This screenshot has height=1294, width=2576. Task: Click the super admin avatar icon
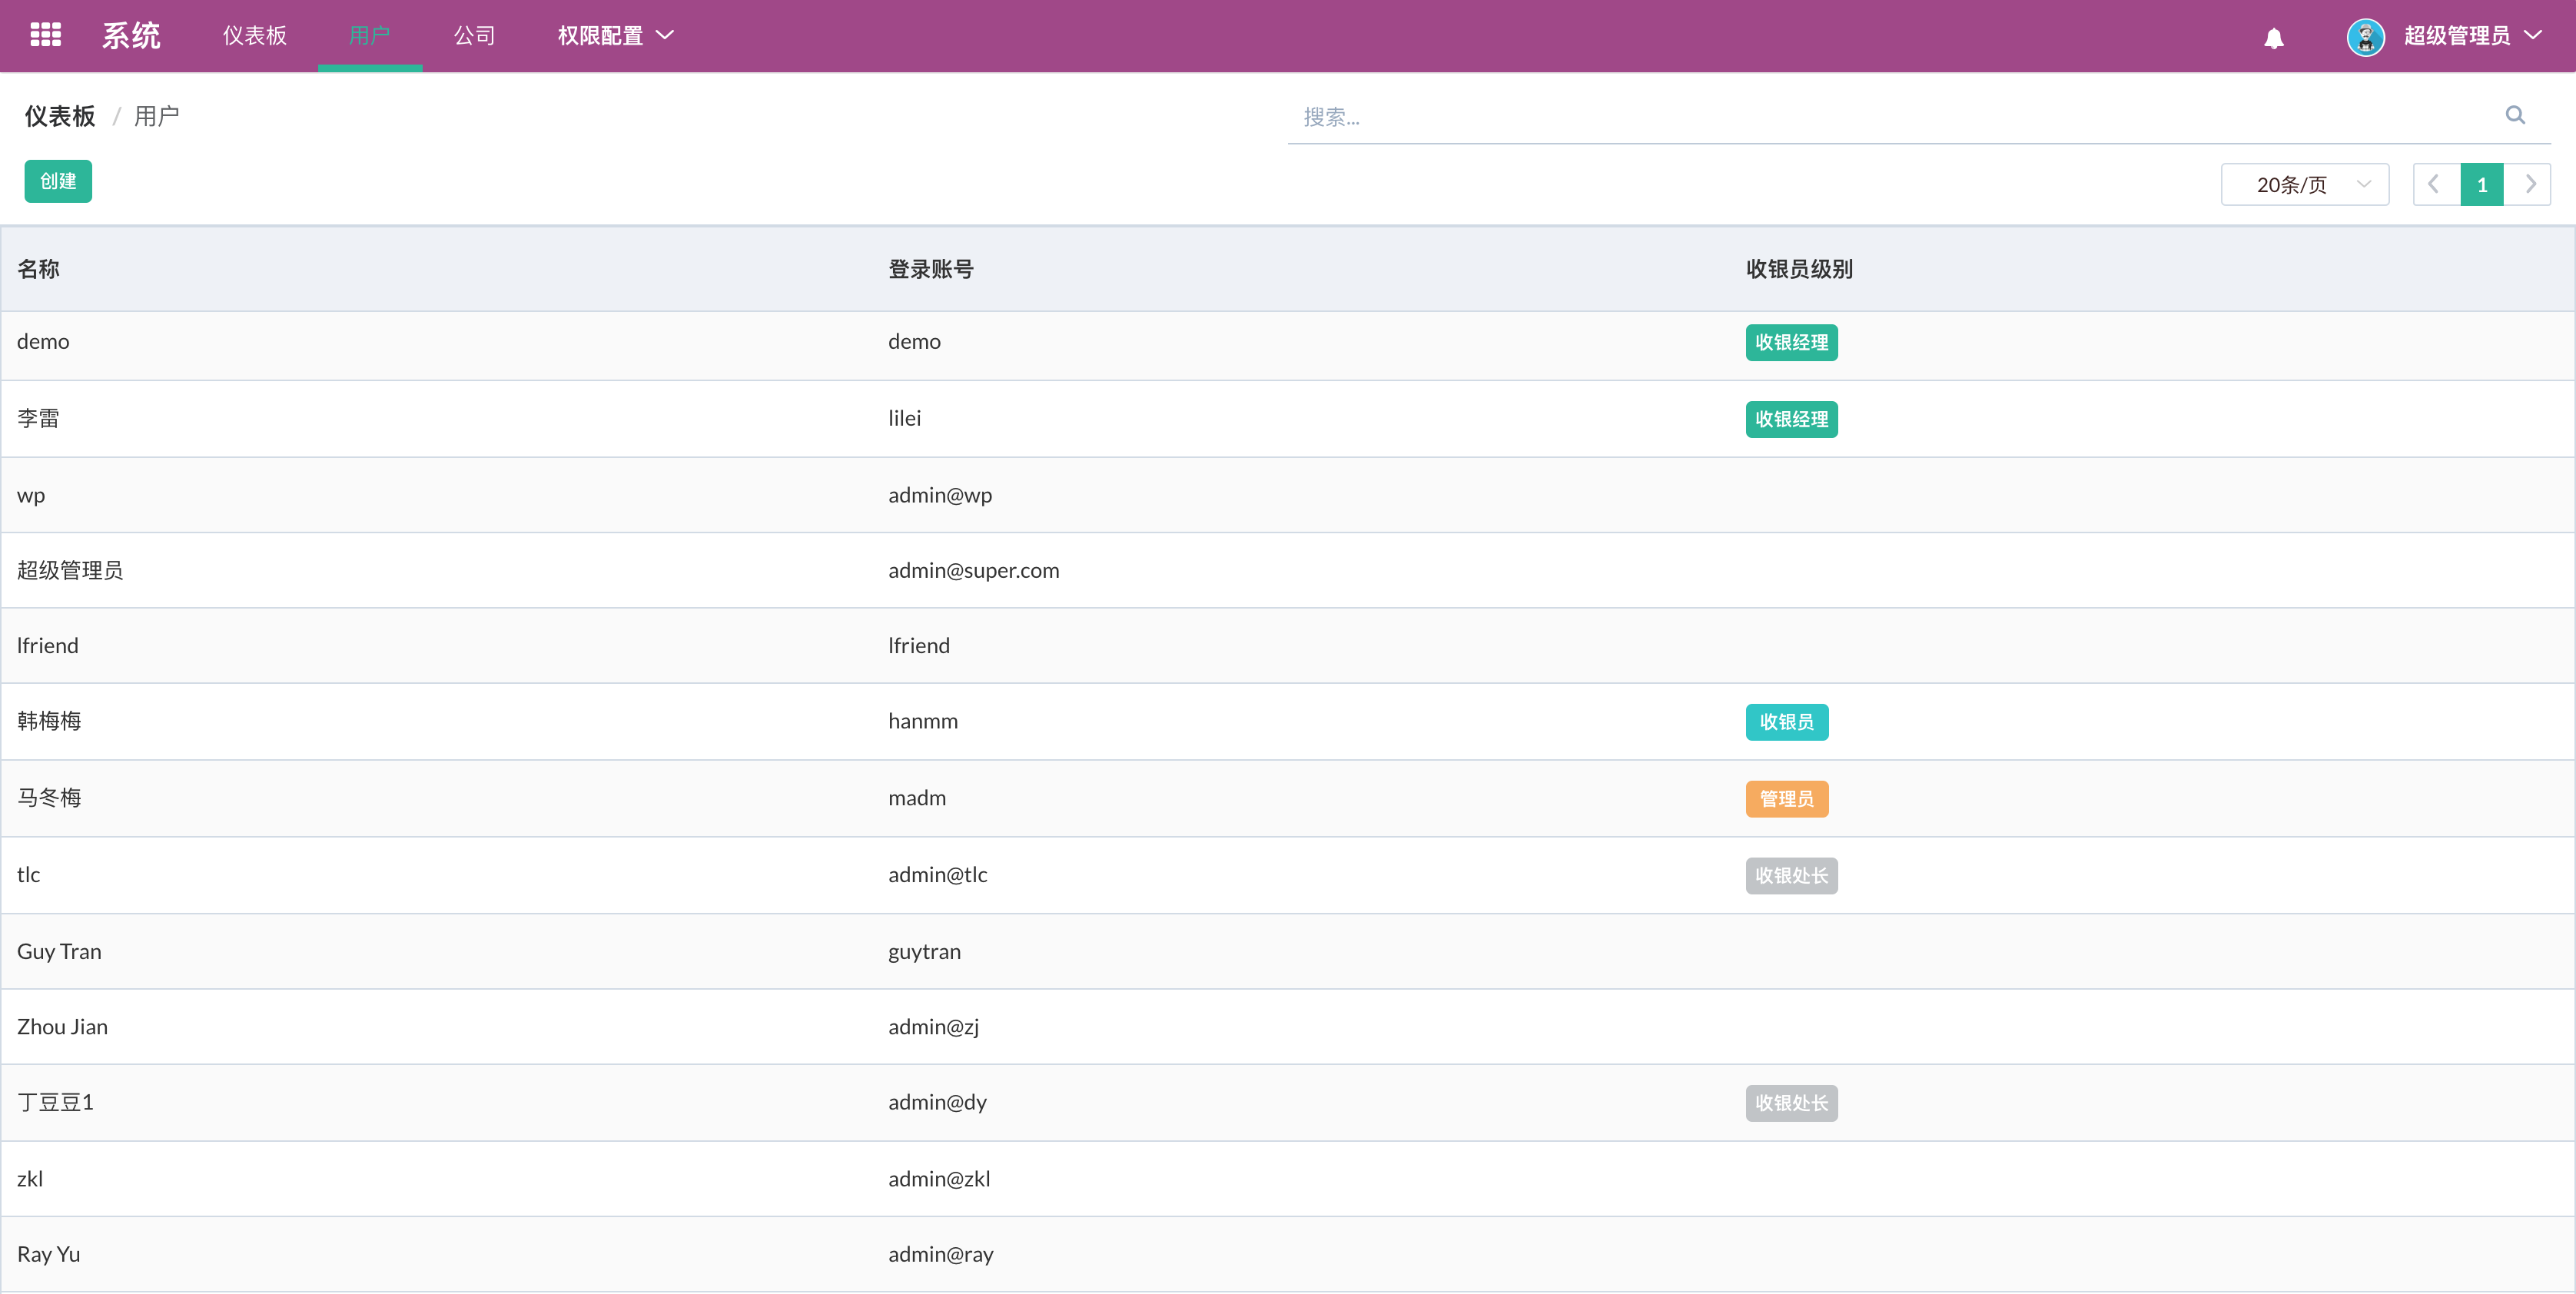point(2365,37)
